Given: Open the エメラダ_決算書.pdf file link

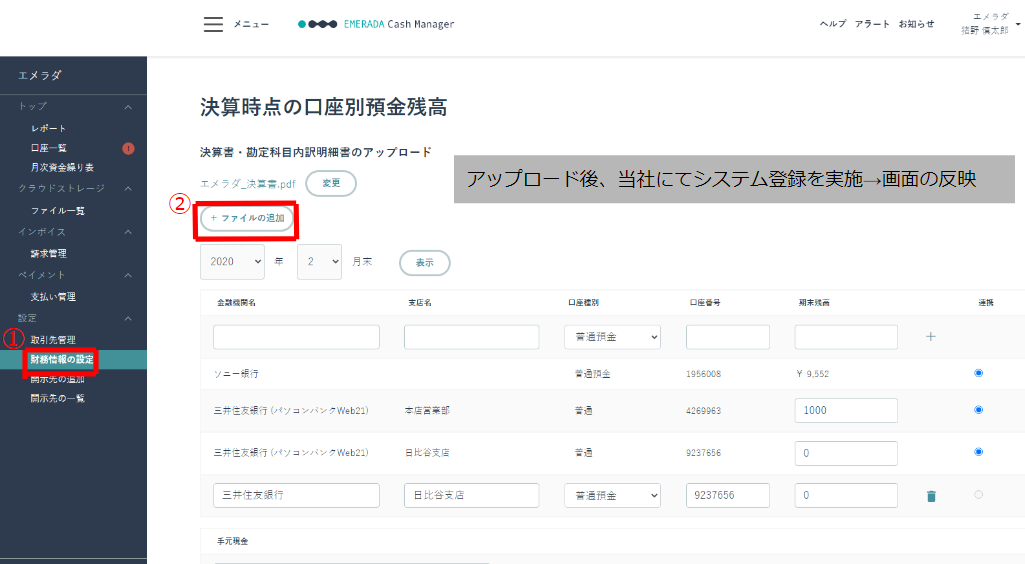Looking at the screenshot, I should click(248, 184).
